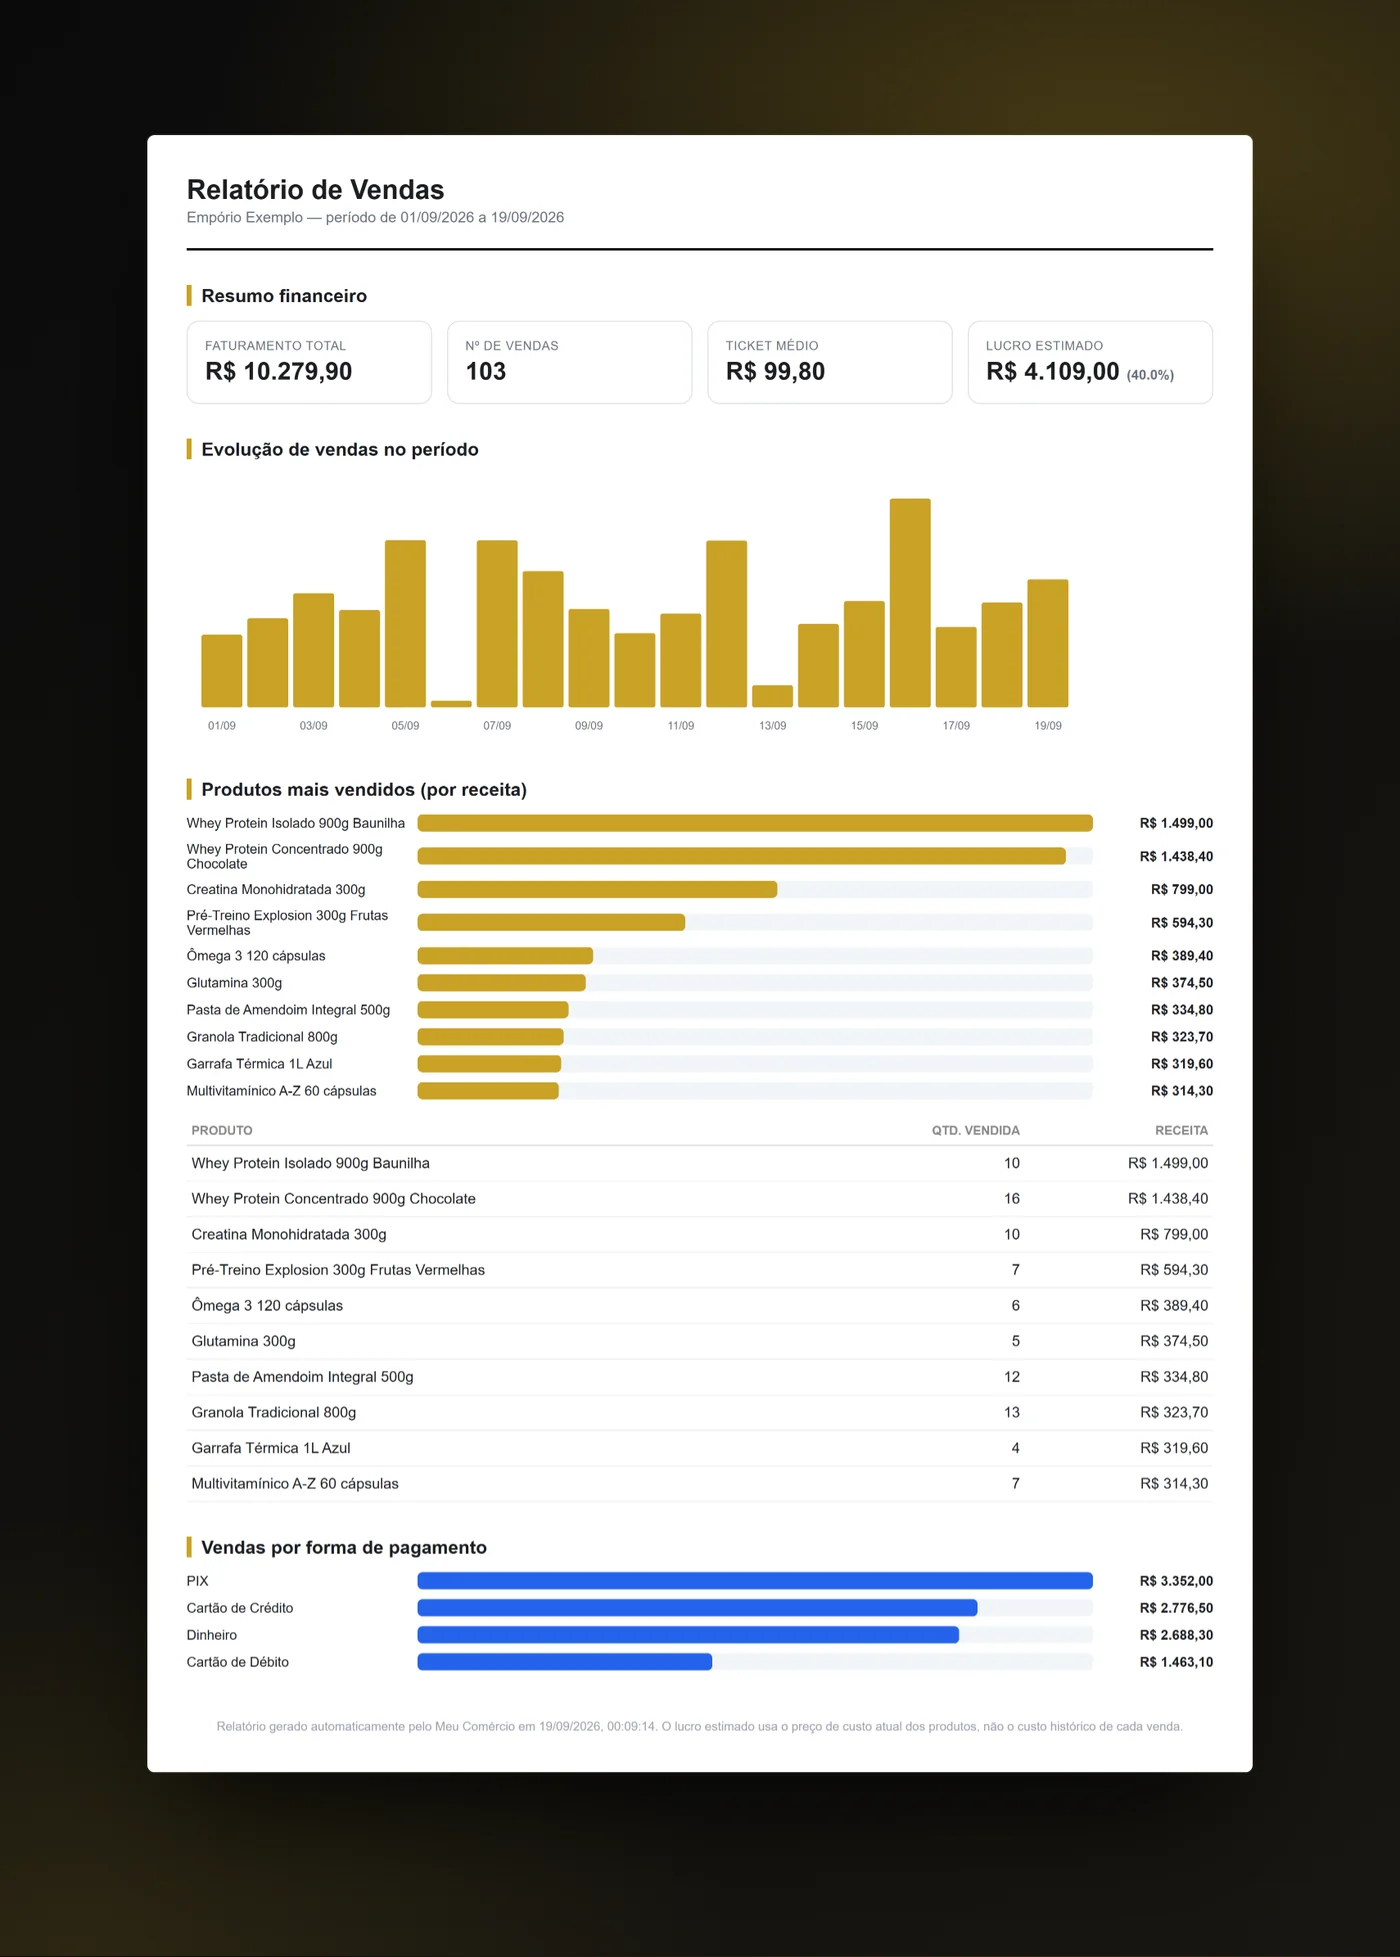
Task: Click R$ 374,50 beside the Glutamina chart bar
Action: tap(1182, 983)
